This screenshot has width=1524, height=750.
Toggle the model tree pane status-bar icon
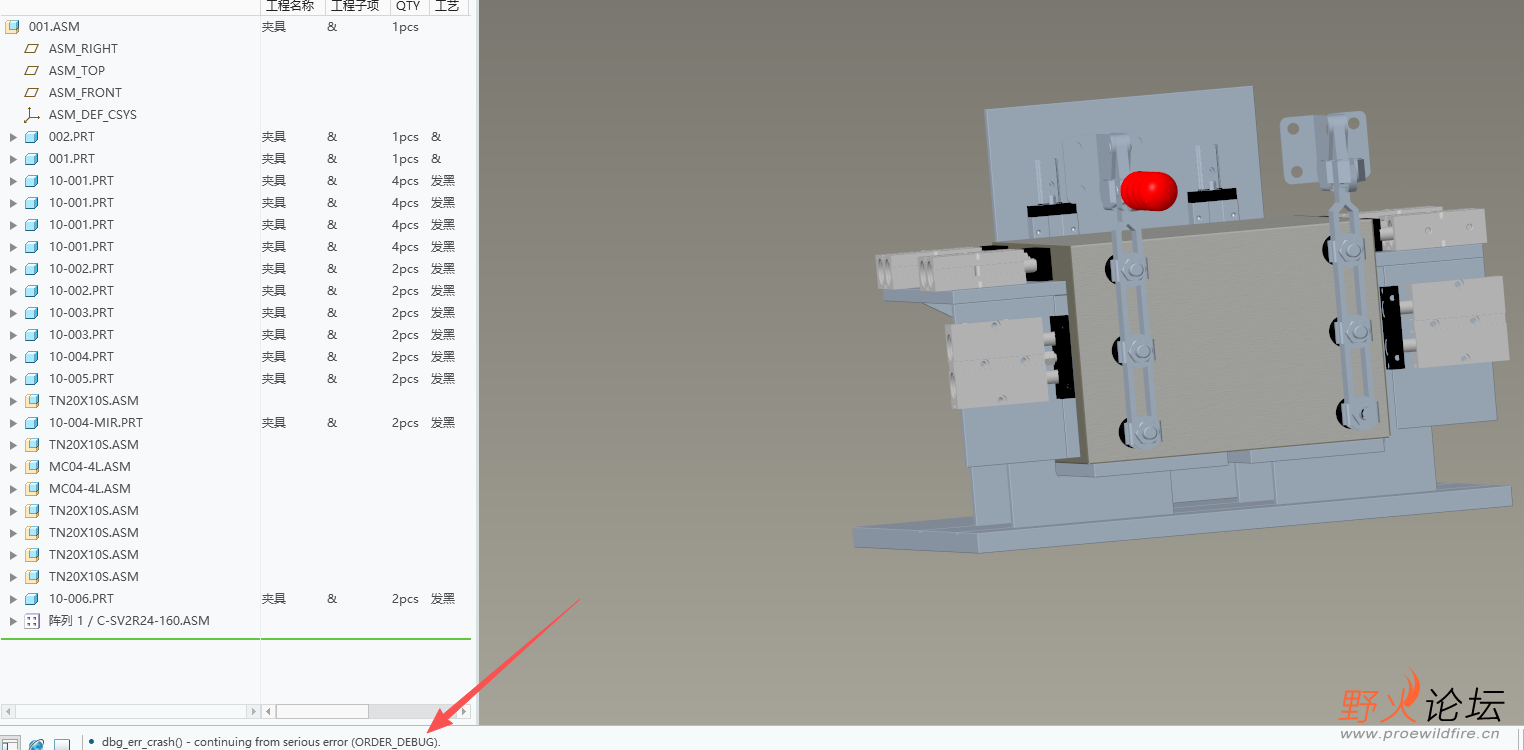pos(9,744)
